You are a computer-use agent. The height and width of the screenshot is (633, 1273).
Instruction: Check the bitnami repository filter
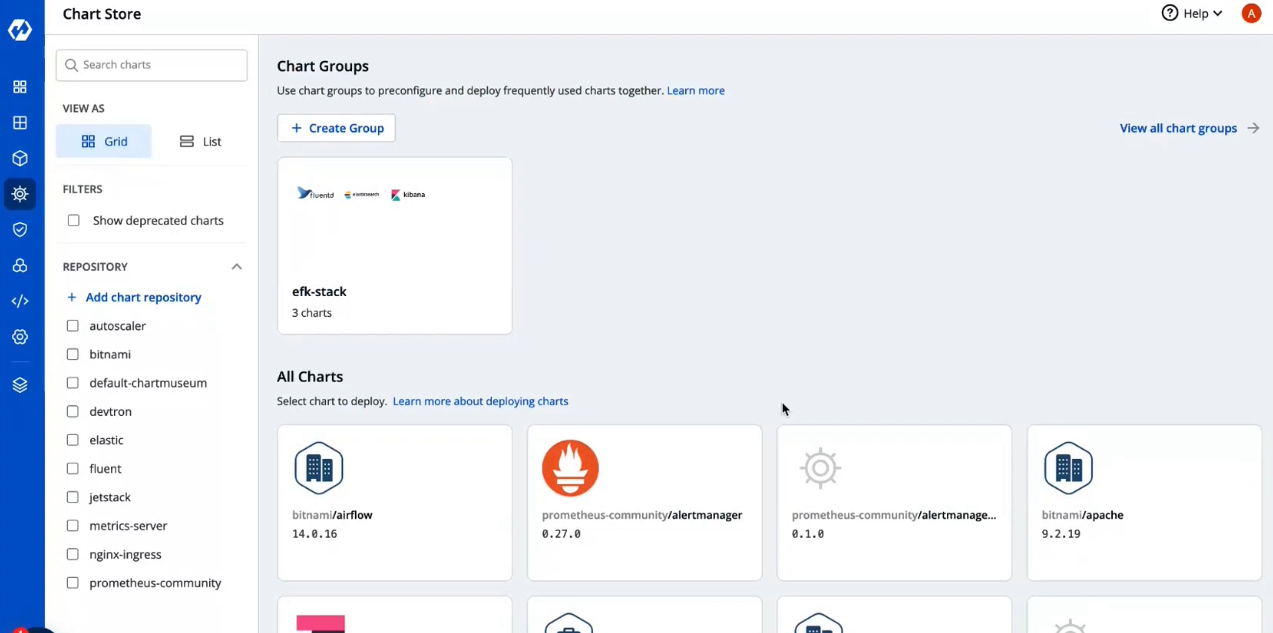pos(73,355)
